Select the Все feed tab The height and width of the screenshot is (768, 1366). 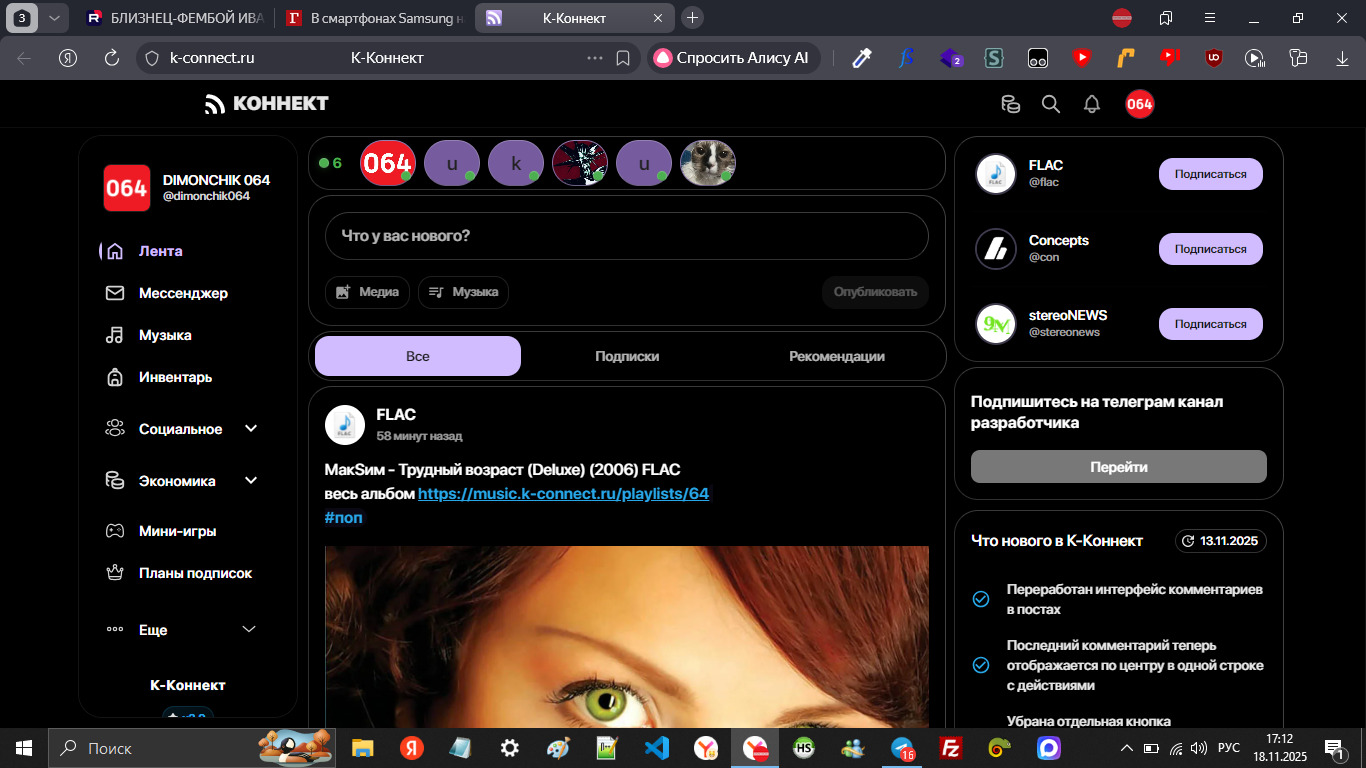[x=417, y=356]
